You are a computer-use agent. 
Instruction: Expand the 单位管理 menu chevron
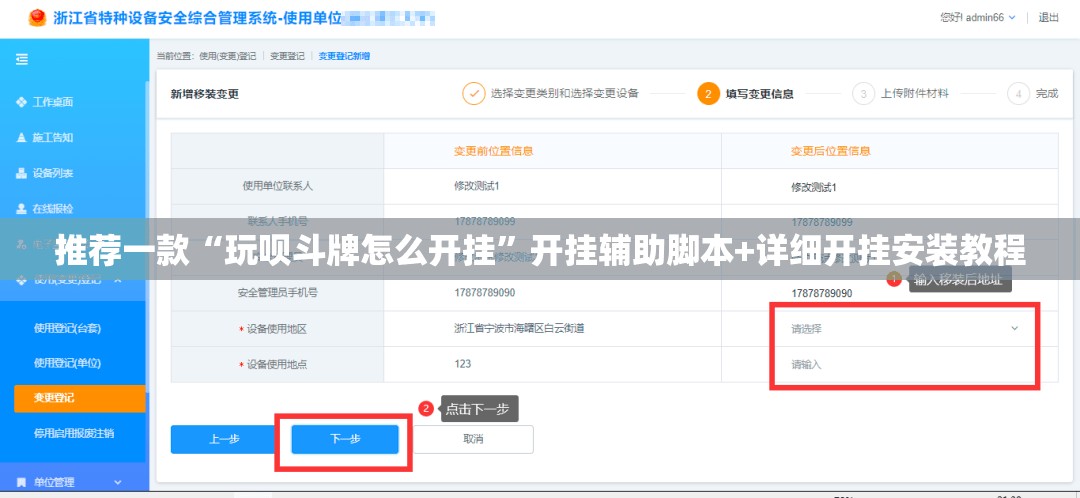[118, 482]
